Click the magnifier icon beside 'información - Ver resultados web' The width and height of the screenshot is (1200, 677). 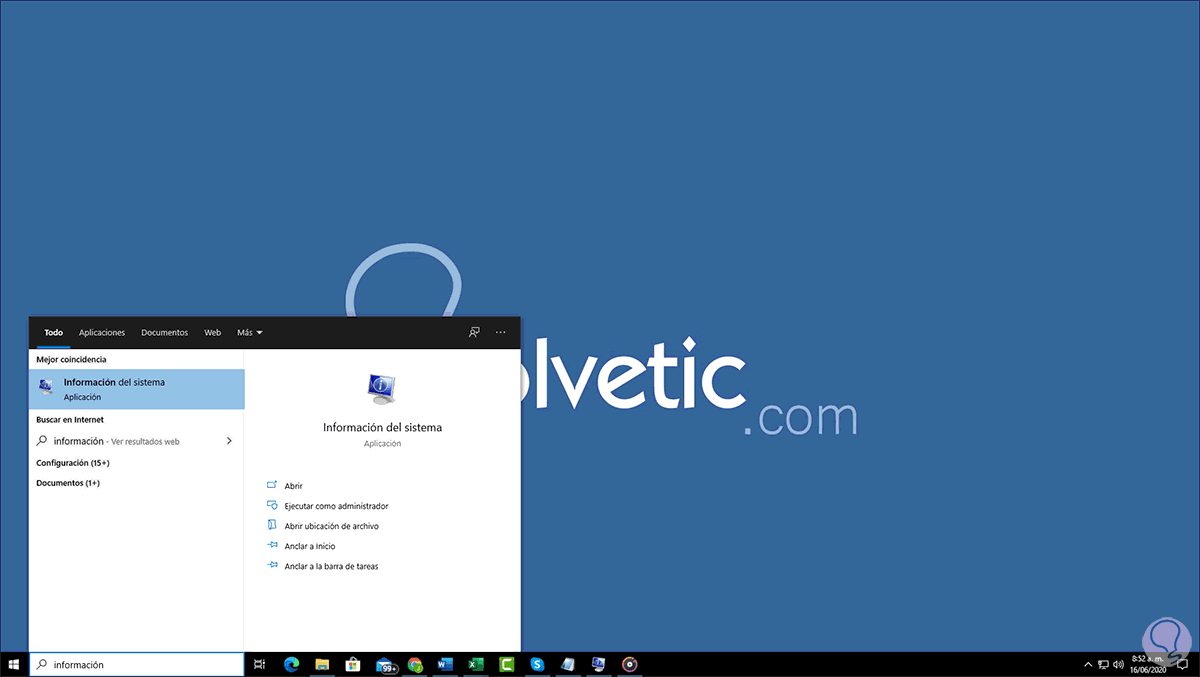coord(42,441)
